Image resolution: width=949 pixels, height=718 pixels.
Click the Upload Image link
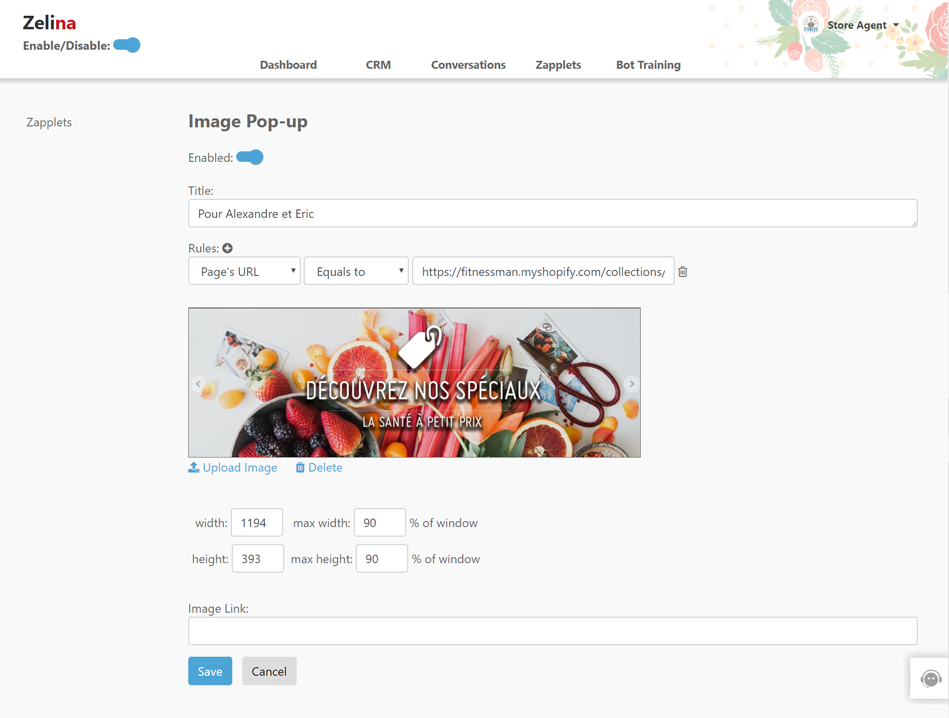233,467
